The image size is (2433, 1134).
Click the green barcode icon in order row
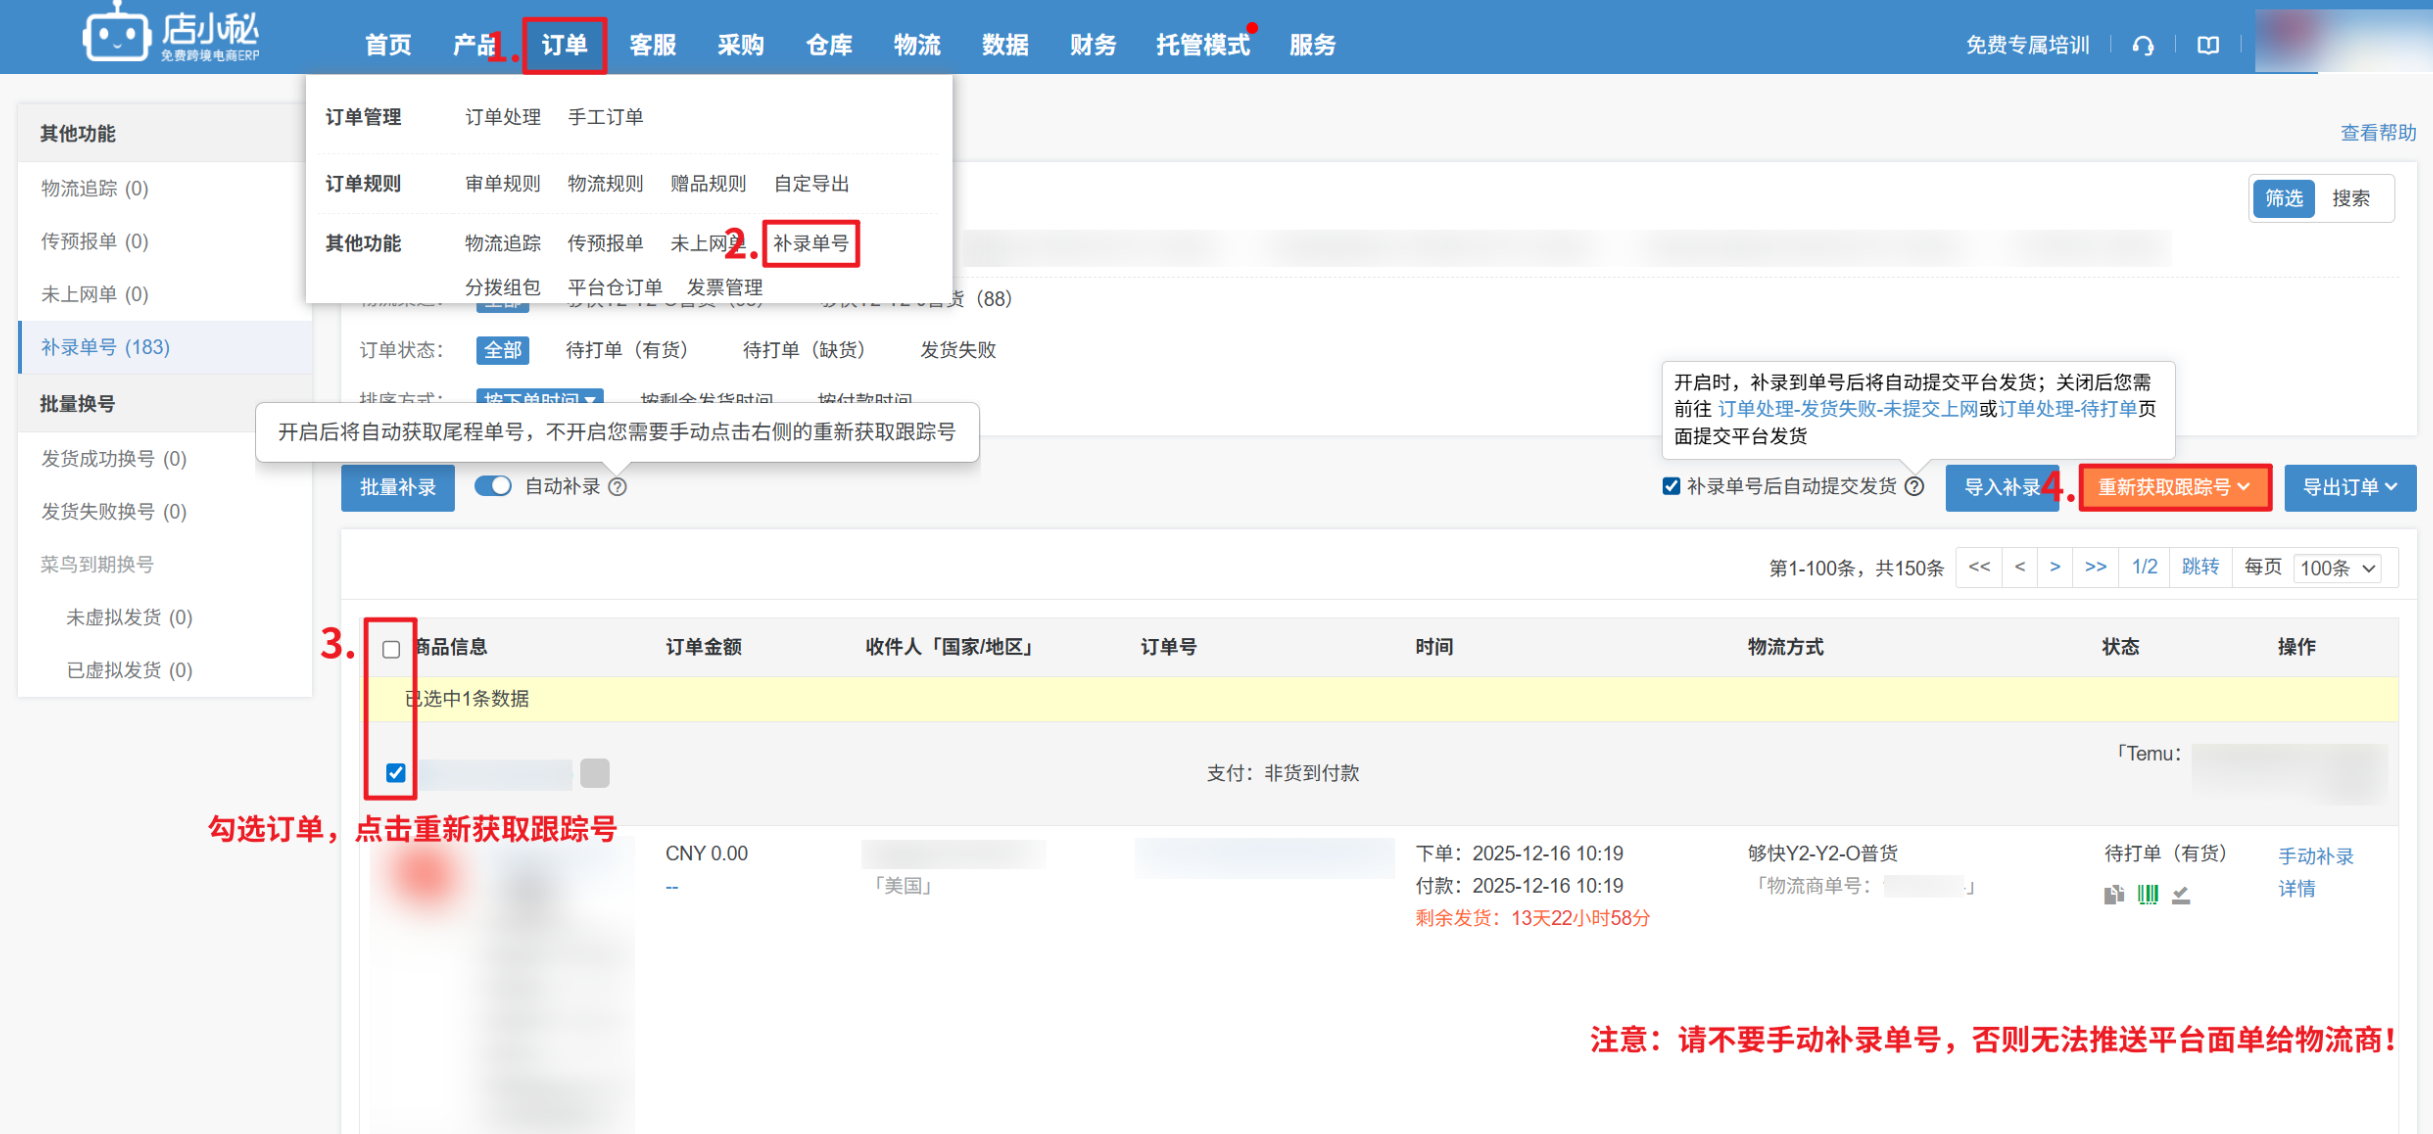(2147, 895)
